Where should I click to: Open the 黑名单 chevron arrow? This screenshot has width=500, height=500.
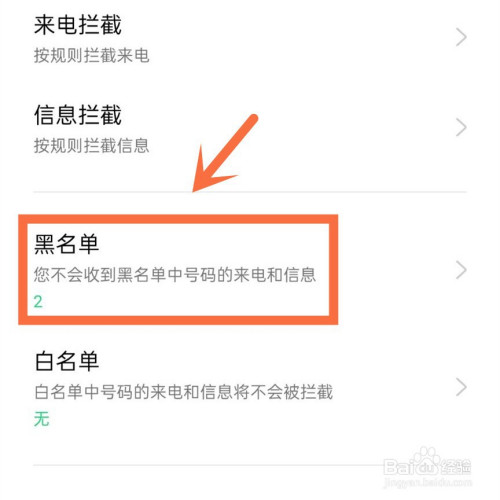(461, 270)
